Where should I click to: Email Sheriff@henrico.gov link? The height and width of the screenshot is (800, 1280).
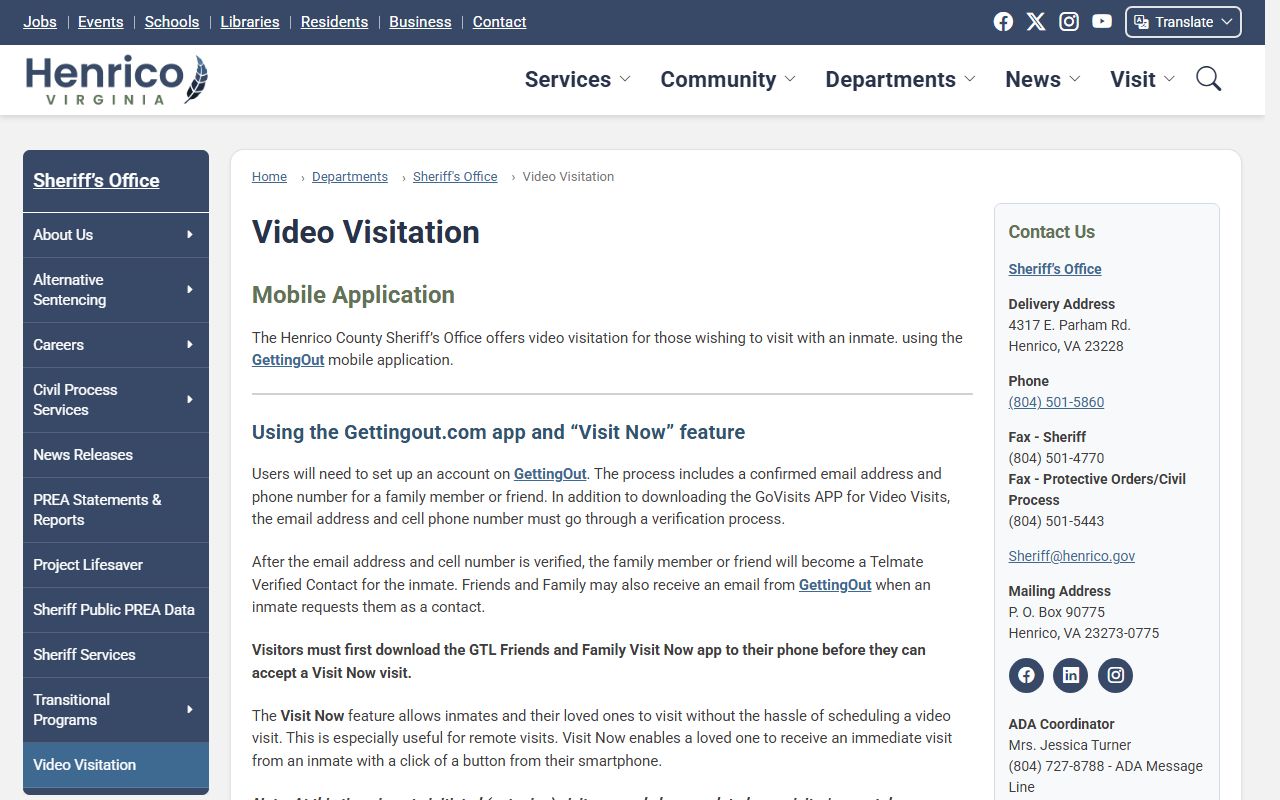[x=1072, y=556]
